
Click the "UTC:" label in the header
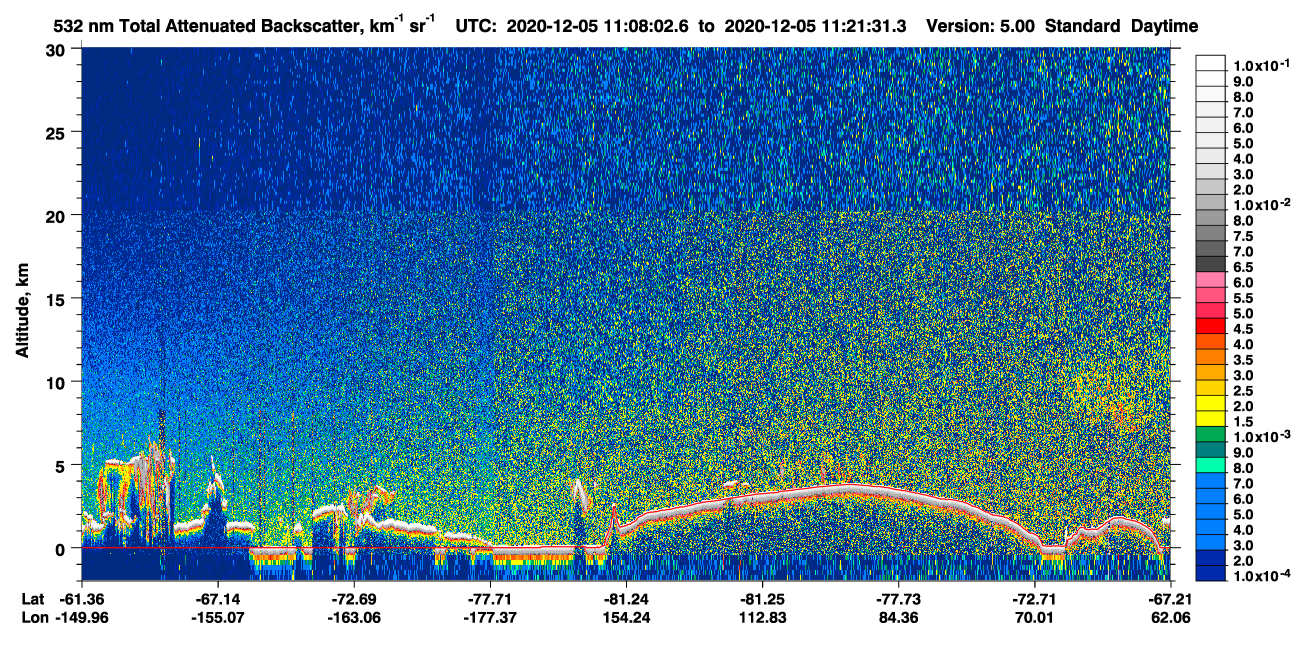click(x=476, y=27)
